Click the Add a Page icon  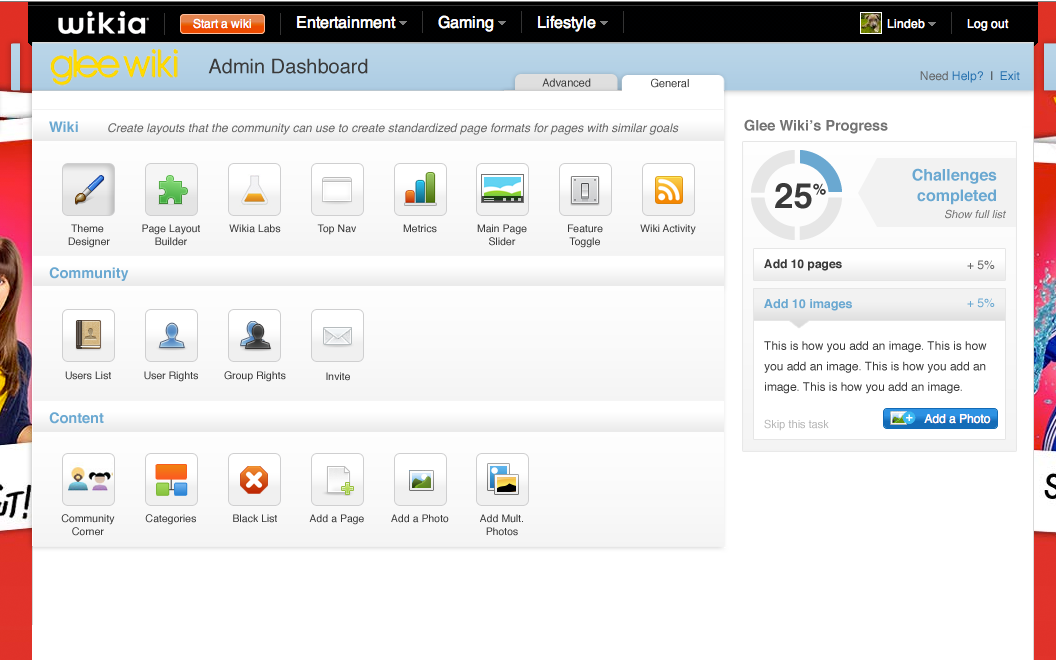[x=337, y=480]
